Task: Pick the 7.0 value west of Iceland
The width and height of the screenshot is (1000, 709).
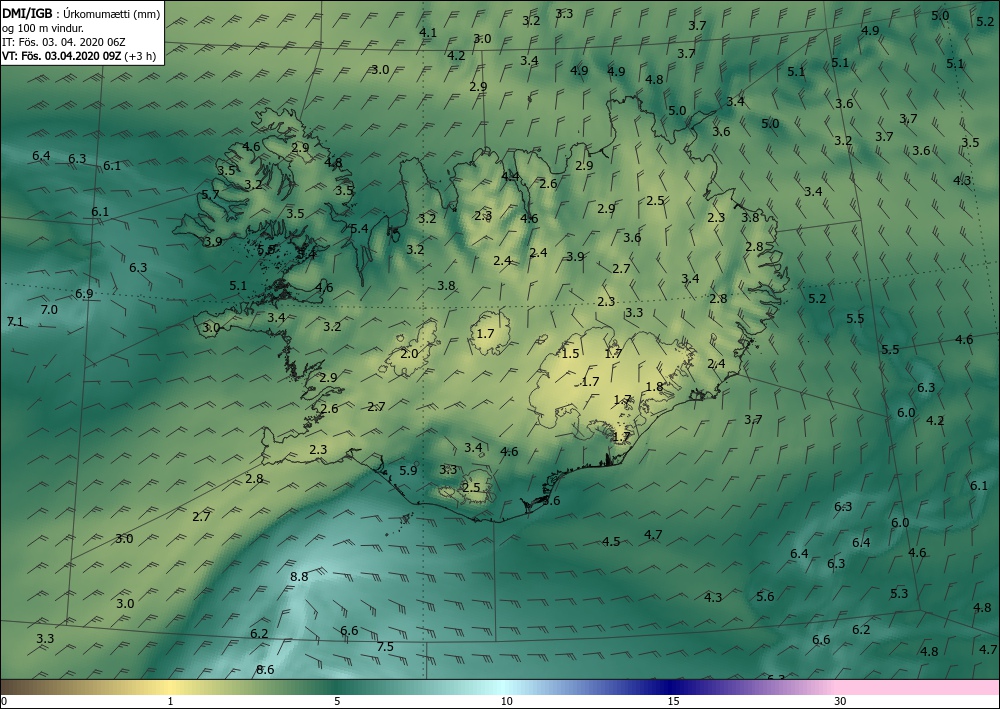Action: (x=49, y=310)
